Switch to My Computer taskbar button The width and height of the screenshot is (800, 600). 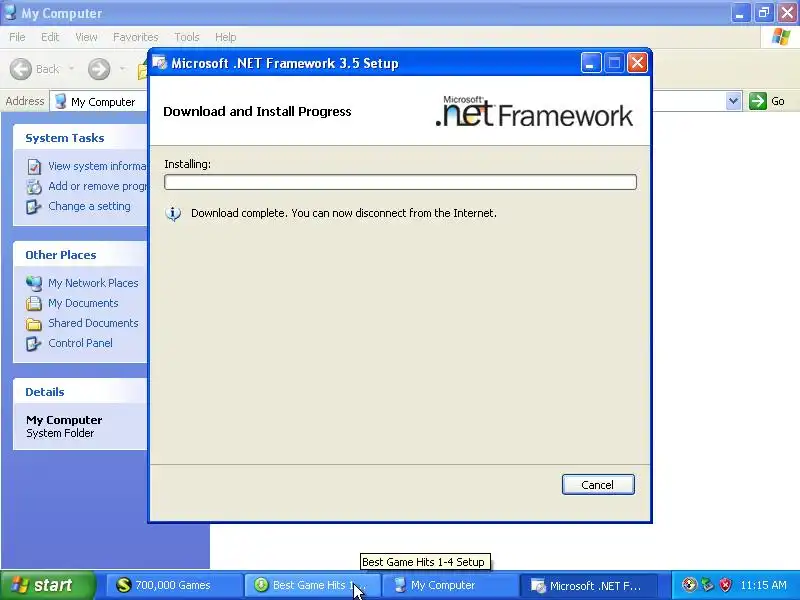[450, 585]
